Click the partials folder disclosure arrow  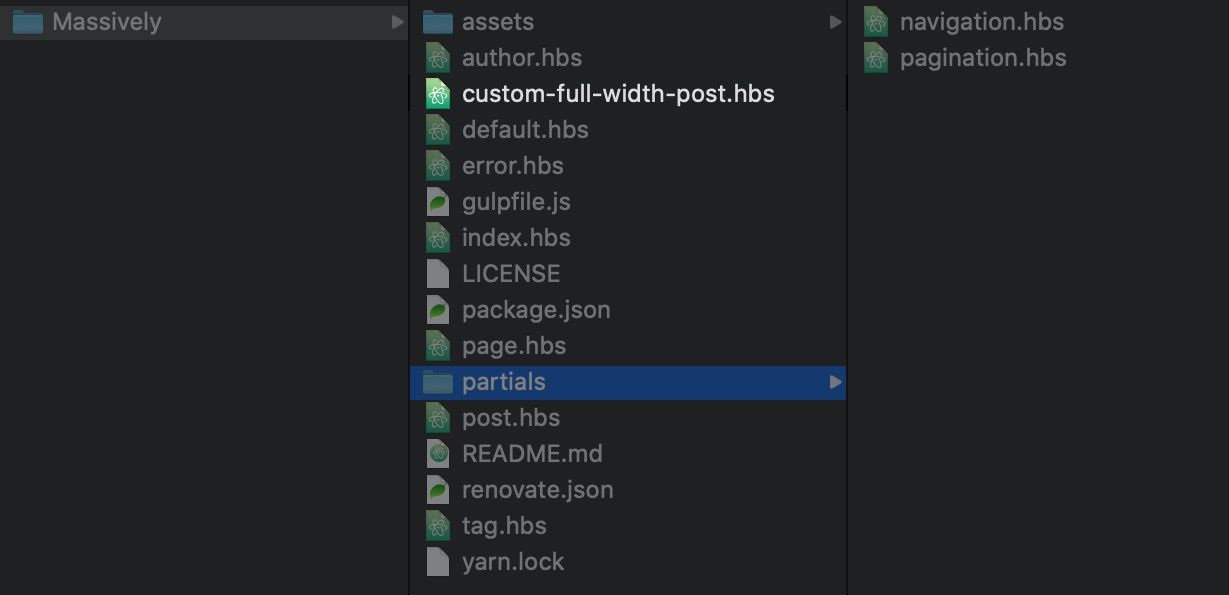click(835, 382)
